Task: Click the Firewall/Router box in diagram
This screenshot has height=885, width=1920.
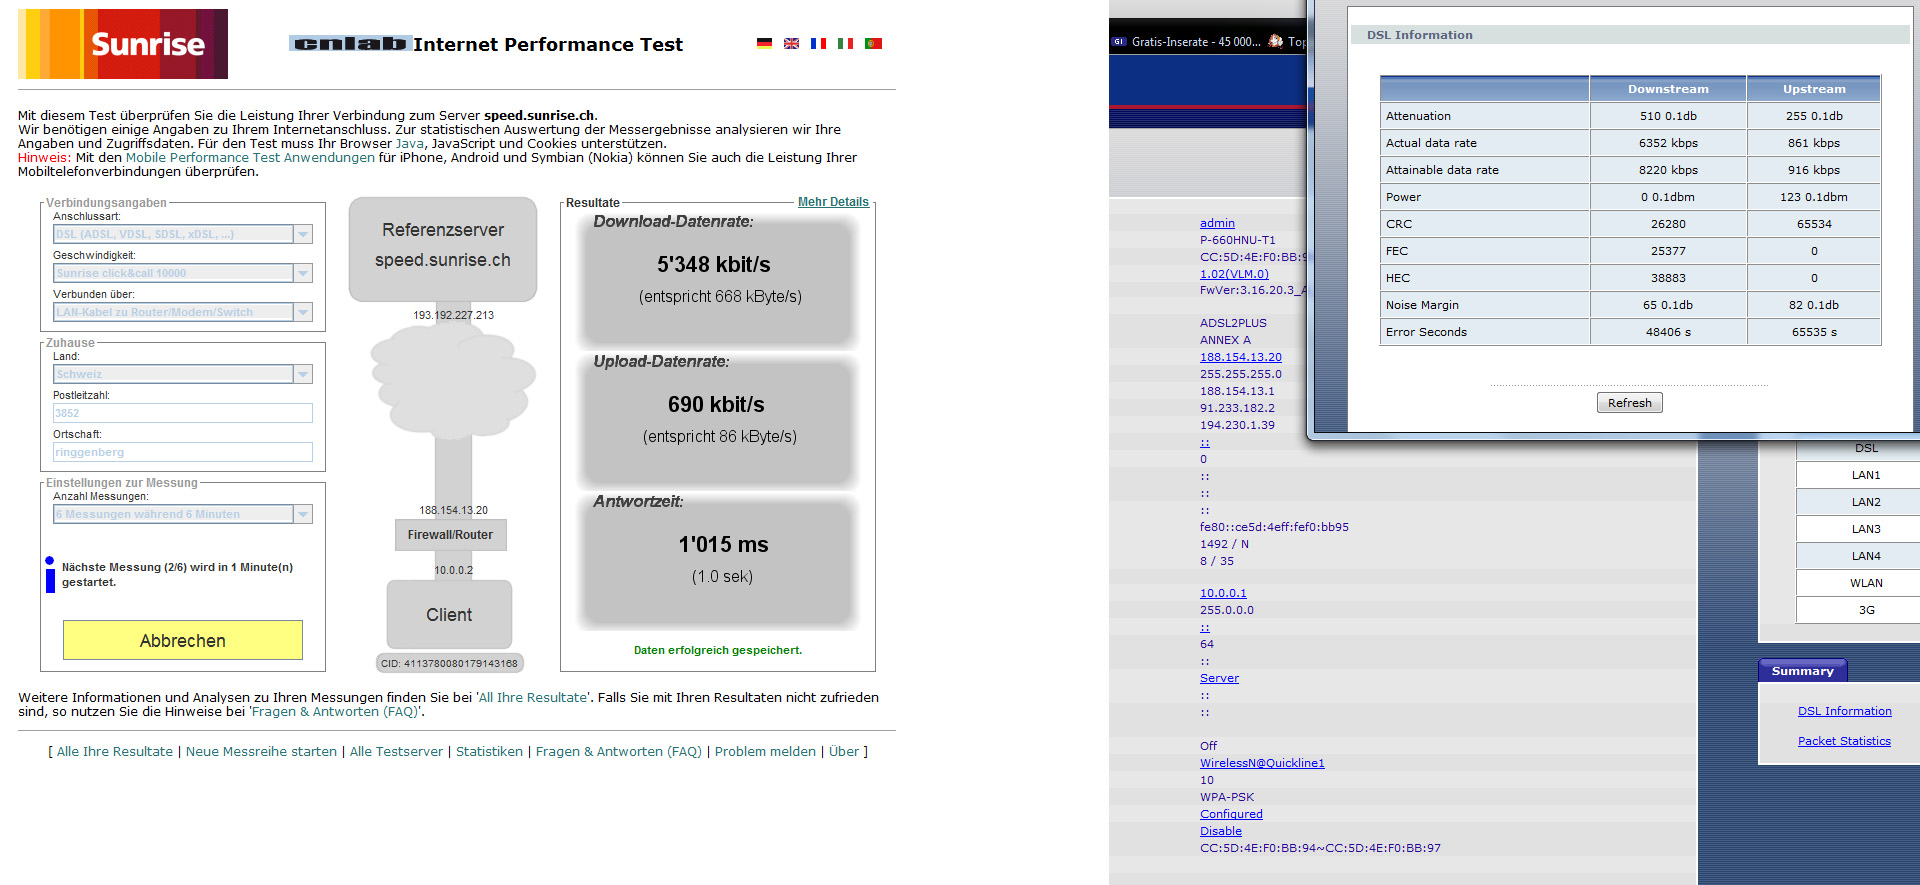Action: pos(450,535)
